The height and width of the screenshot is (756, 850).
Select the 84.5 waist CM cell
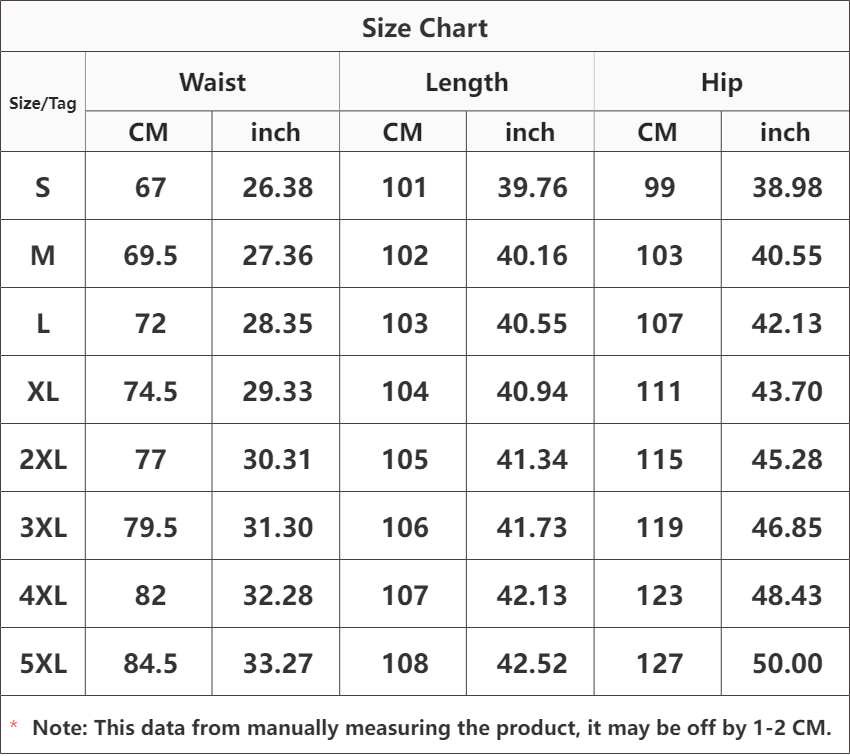(150, 663)
